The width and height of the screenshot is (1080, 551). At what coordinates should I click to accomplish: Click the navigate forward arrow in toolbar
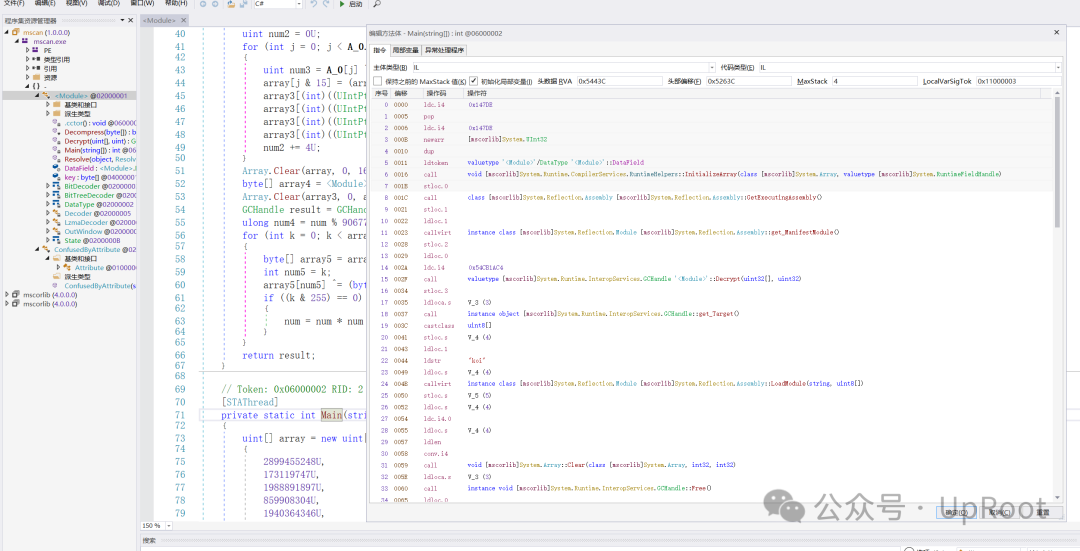pos(215,4)
